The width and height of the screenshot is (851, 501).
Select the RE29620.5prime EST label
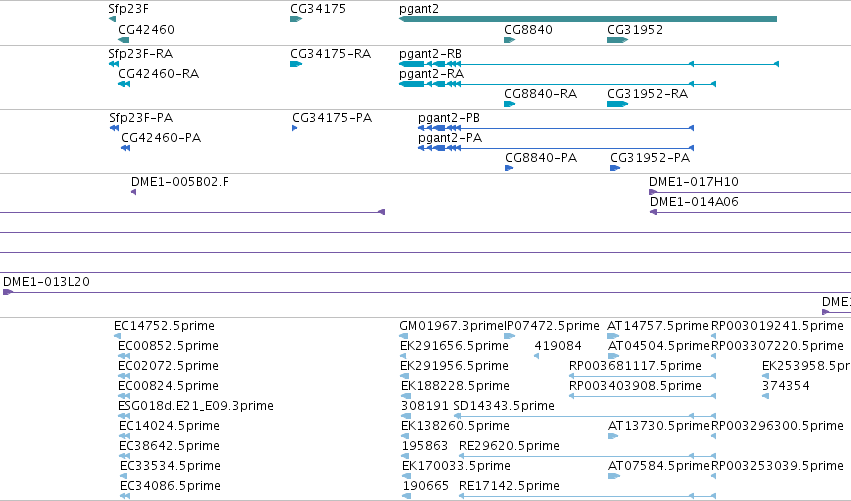pos(509,446)
